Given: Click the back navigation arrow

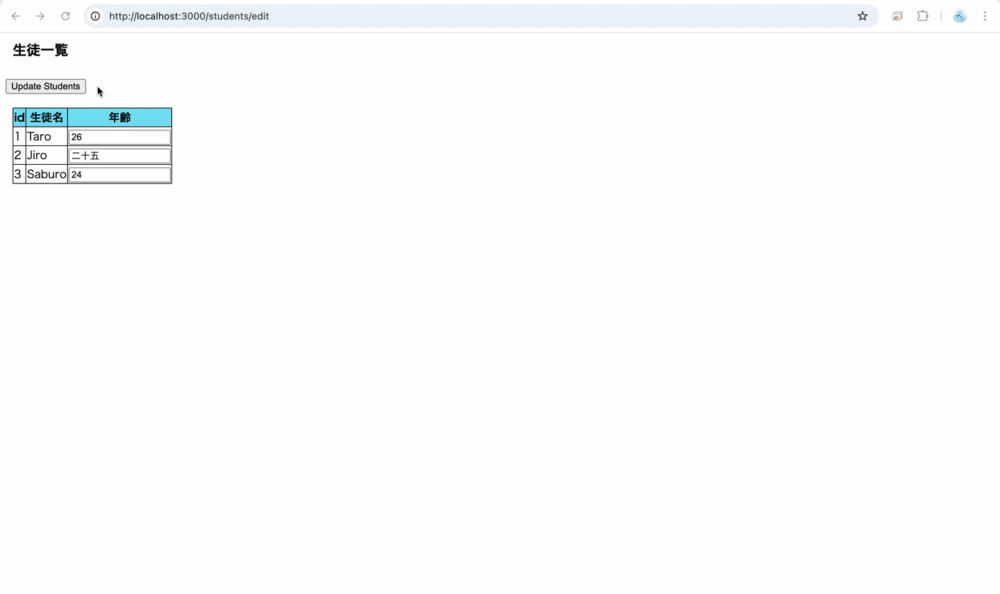Looking at the screenshot, I should click(x=14, y=16).
